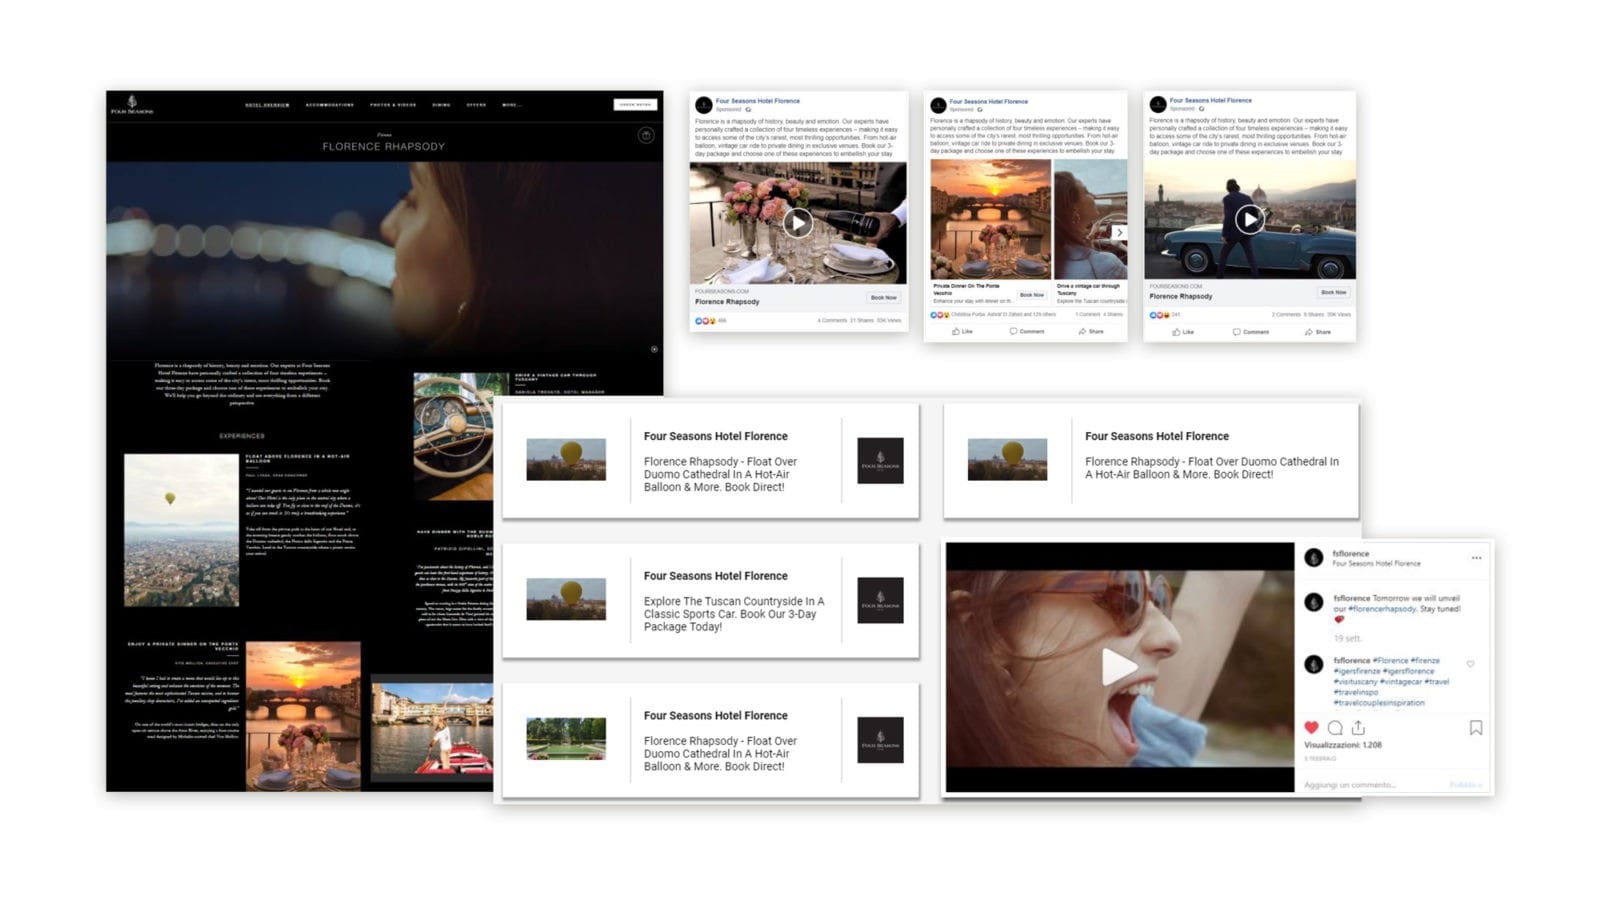The width and height of the screenshot is (1600, 900).
Task: Open reaction emojis on the first Facebook ad
Action: (705, 321)
